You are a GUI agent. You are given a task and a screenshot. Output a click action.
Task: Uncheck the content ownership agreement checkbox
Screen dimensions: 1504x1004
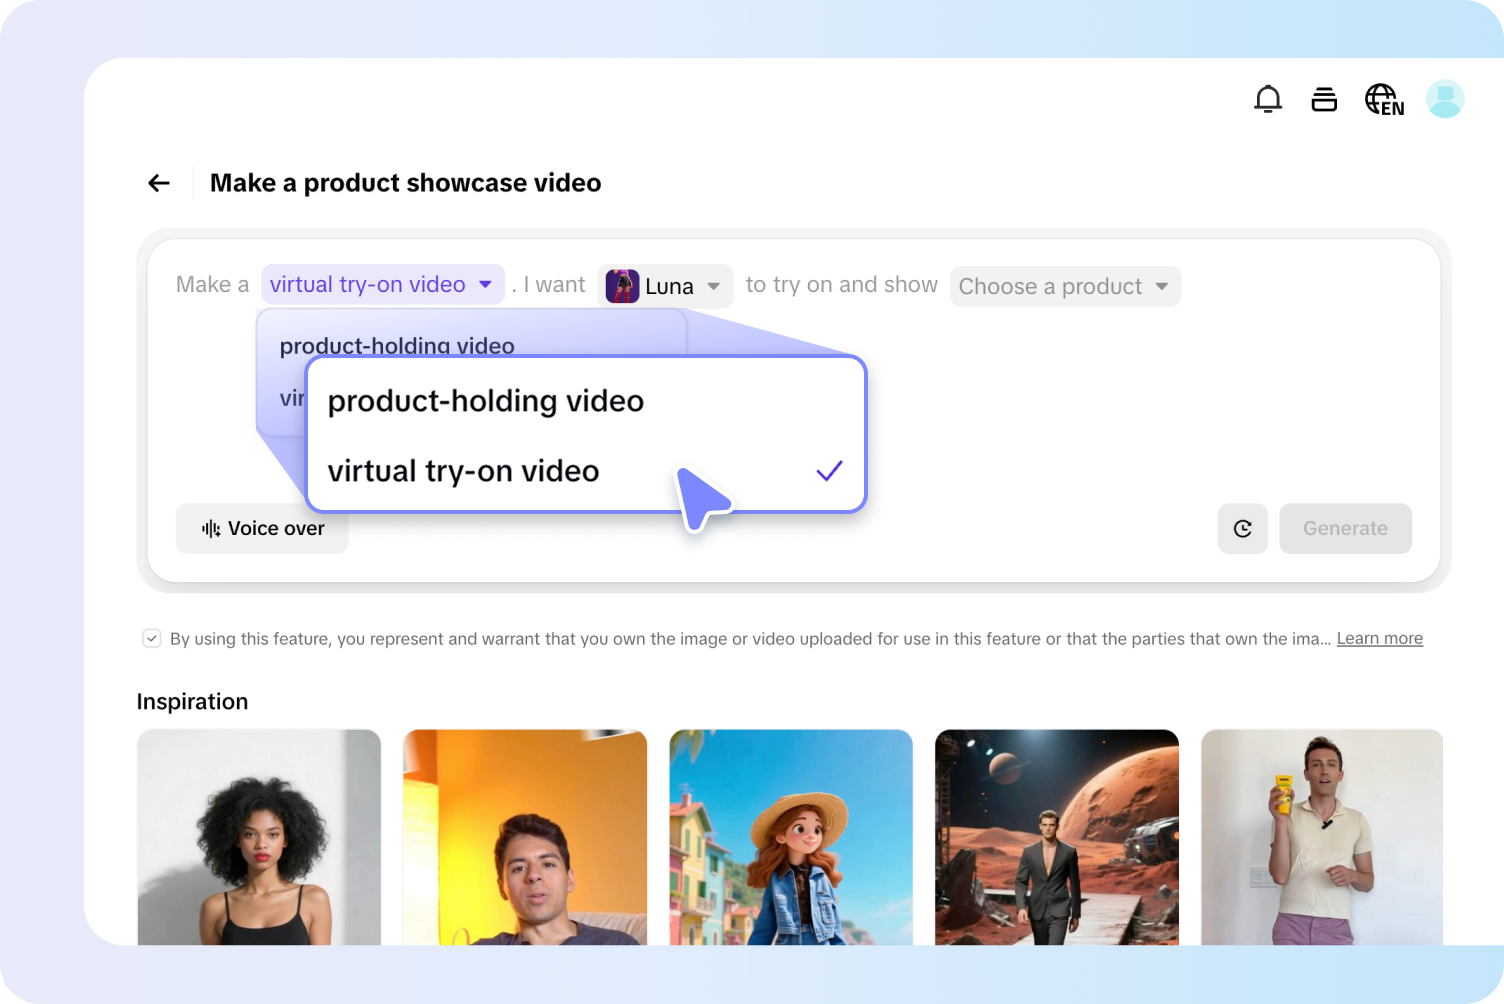tap(151, 638)
